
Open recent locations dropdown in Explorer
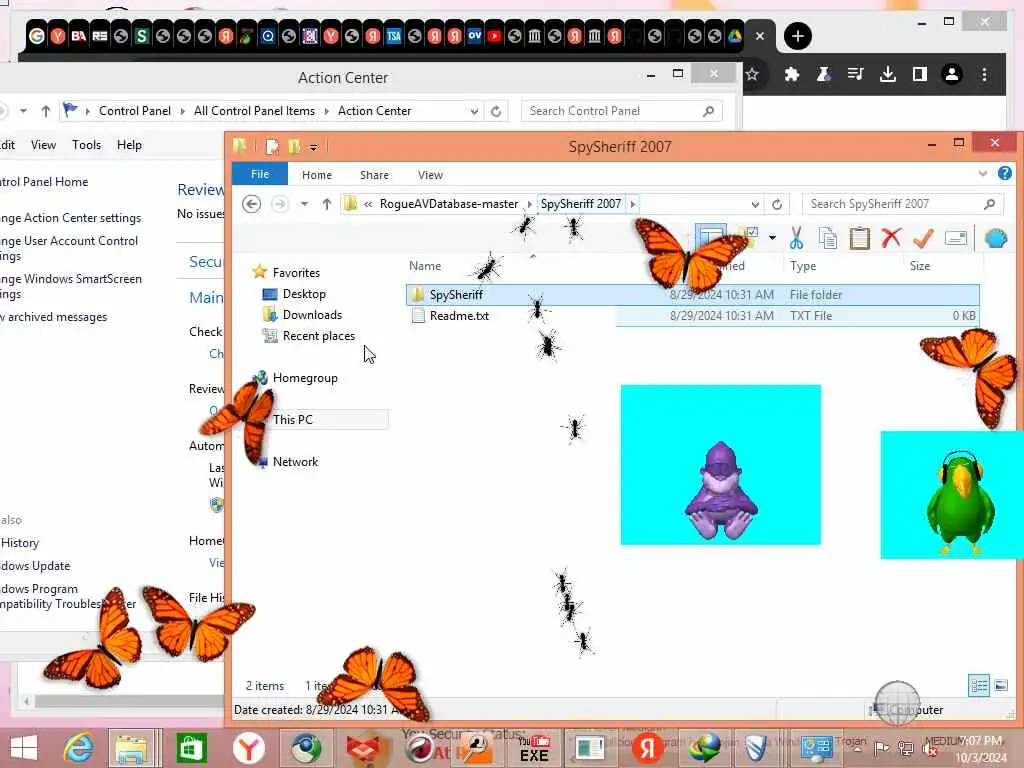point(304,204)
